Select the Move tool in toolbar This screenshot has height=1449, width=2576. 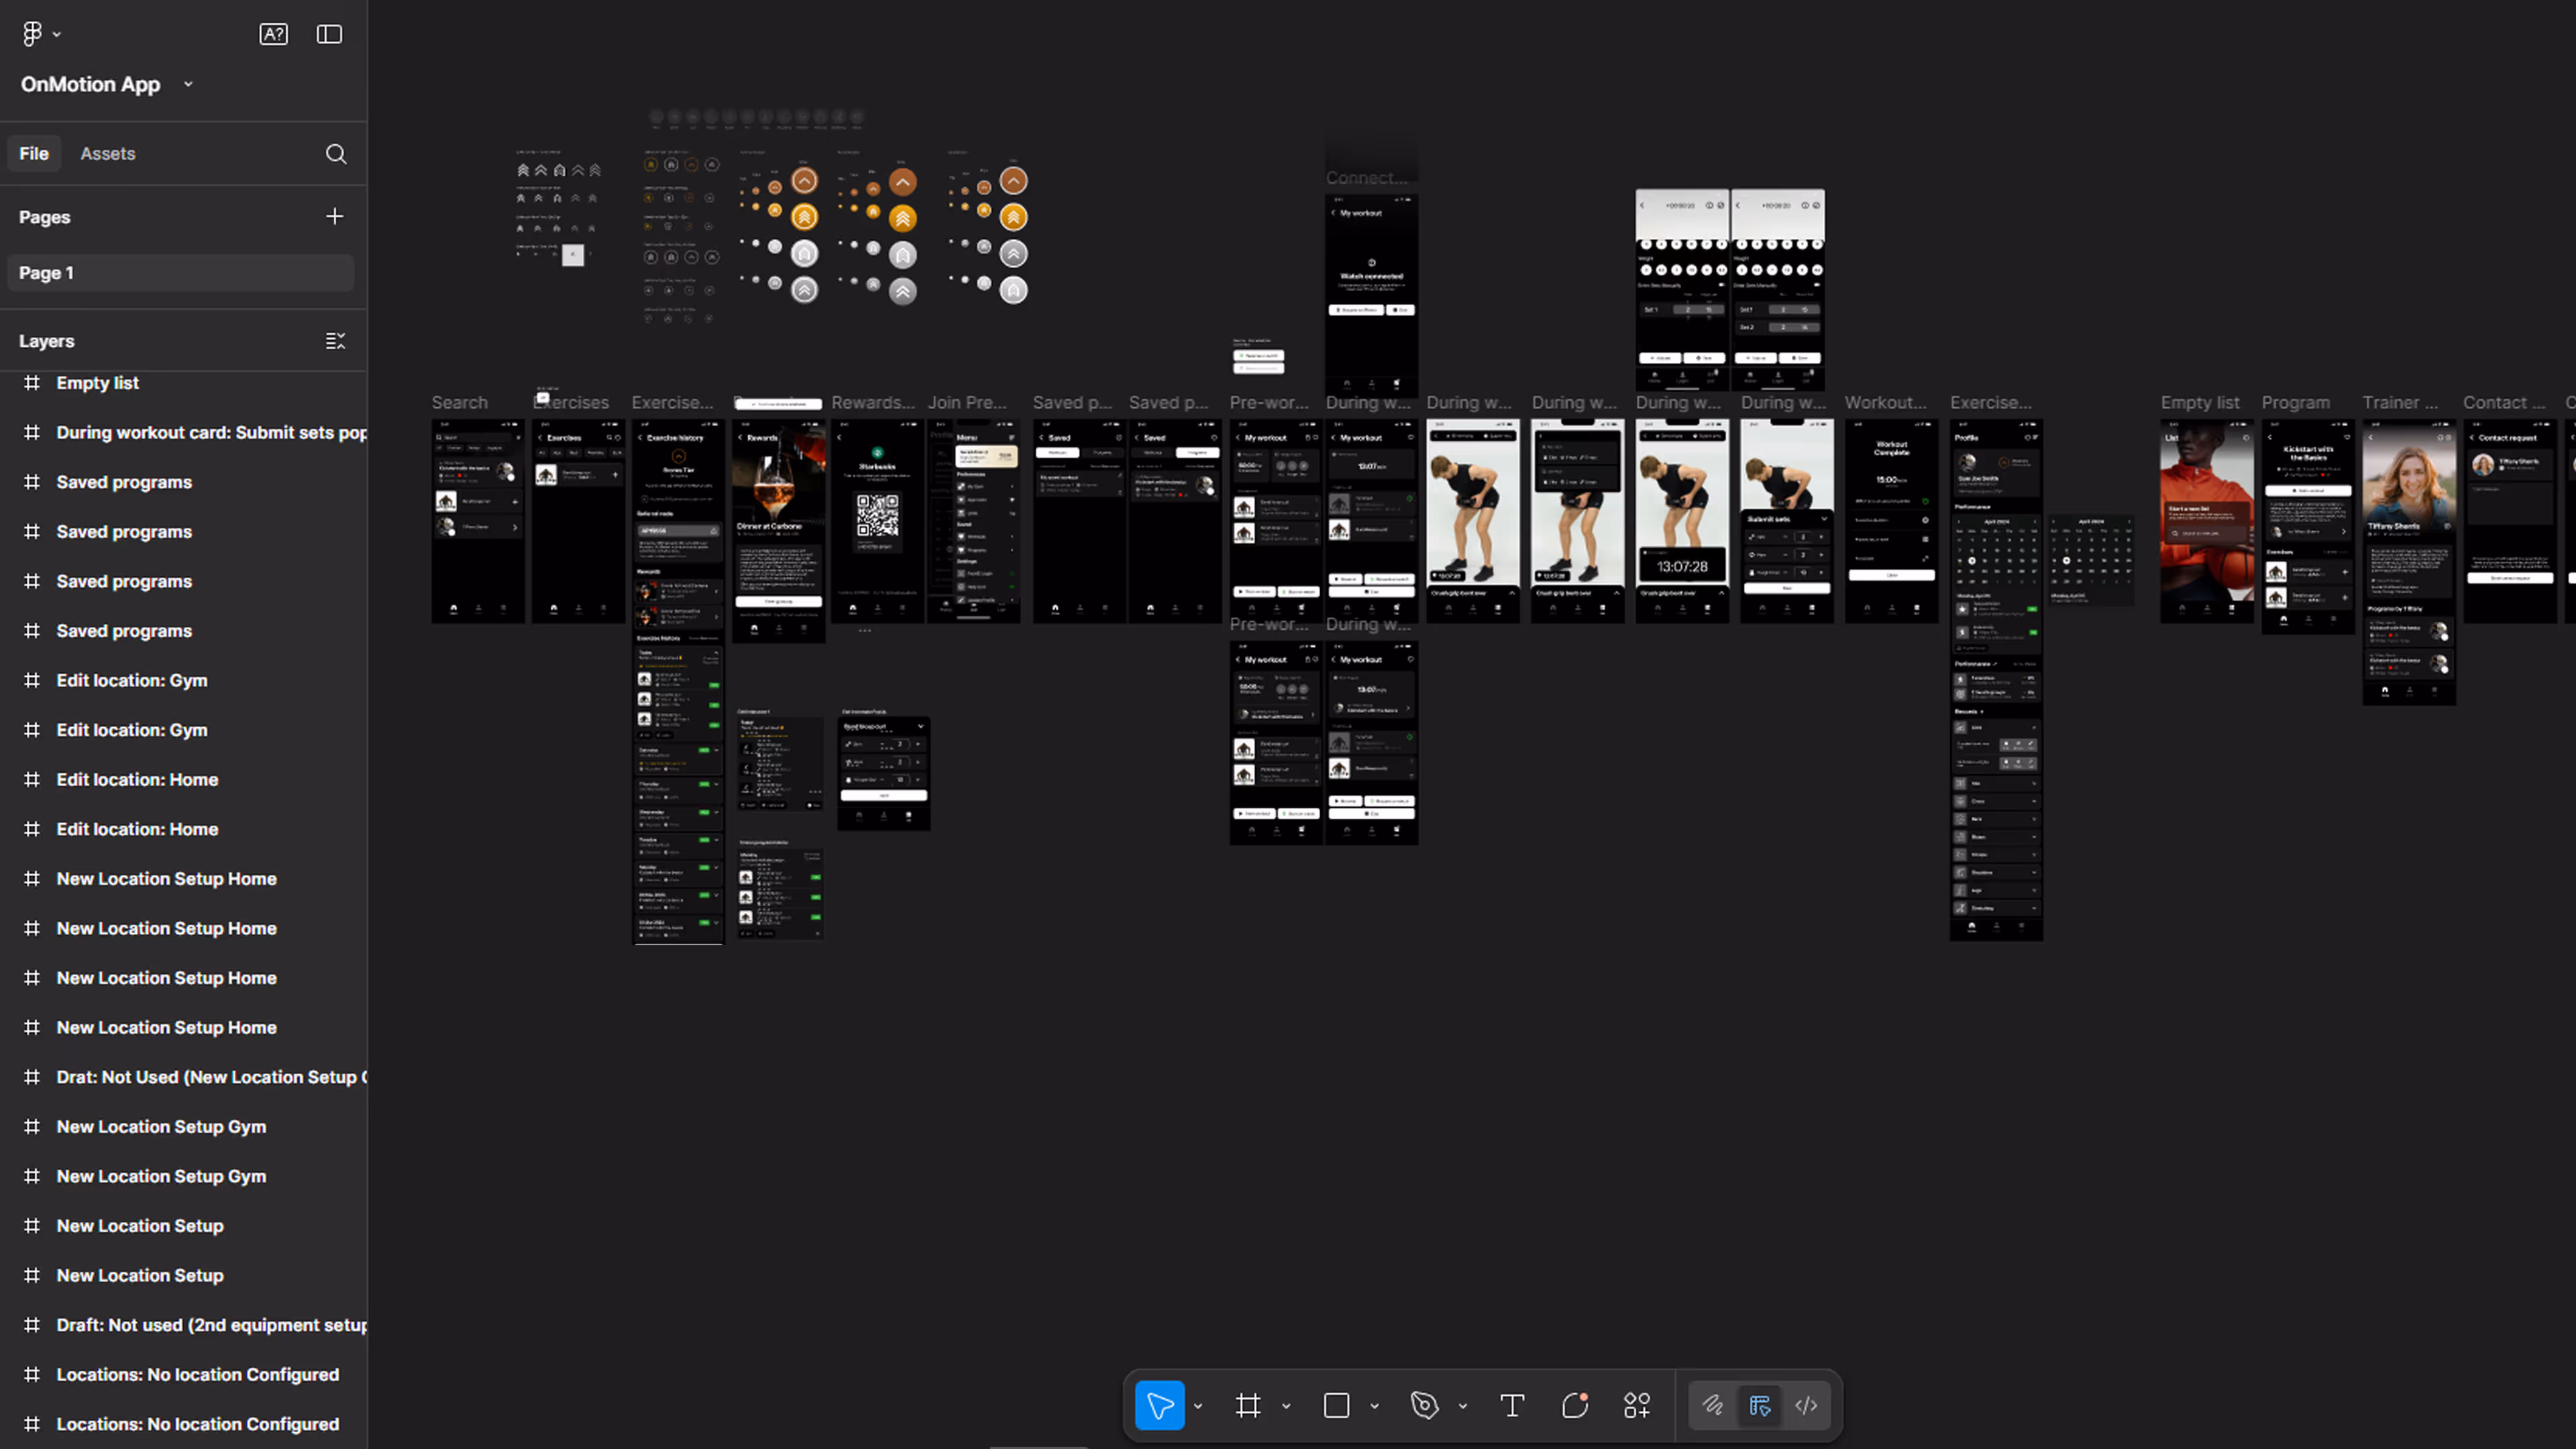1159,1405
